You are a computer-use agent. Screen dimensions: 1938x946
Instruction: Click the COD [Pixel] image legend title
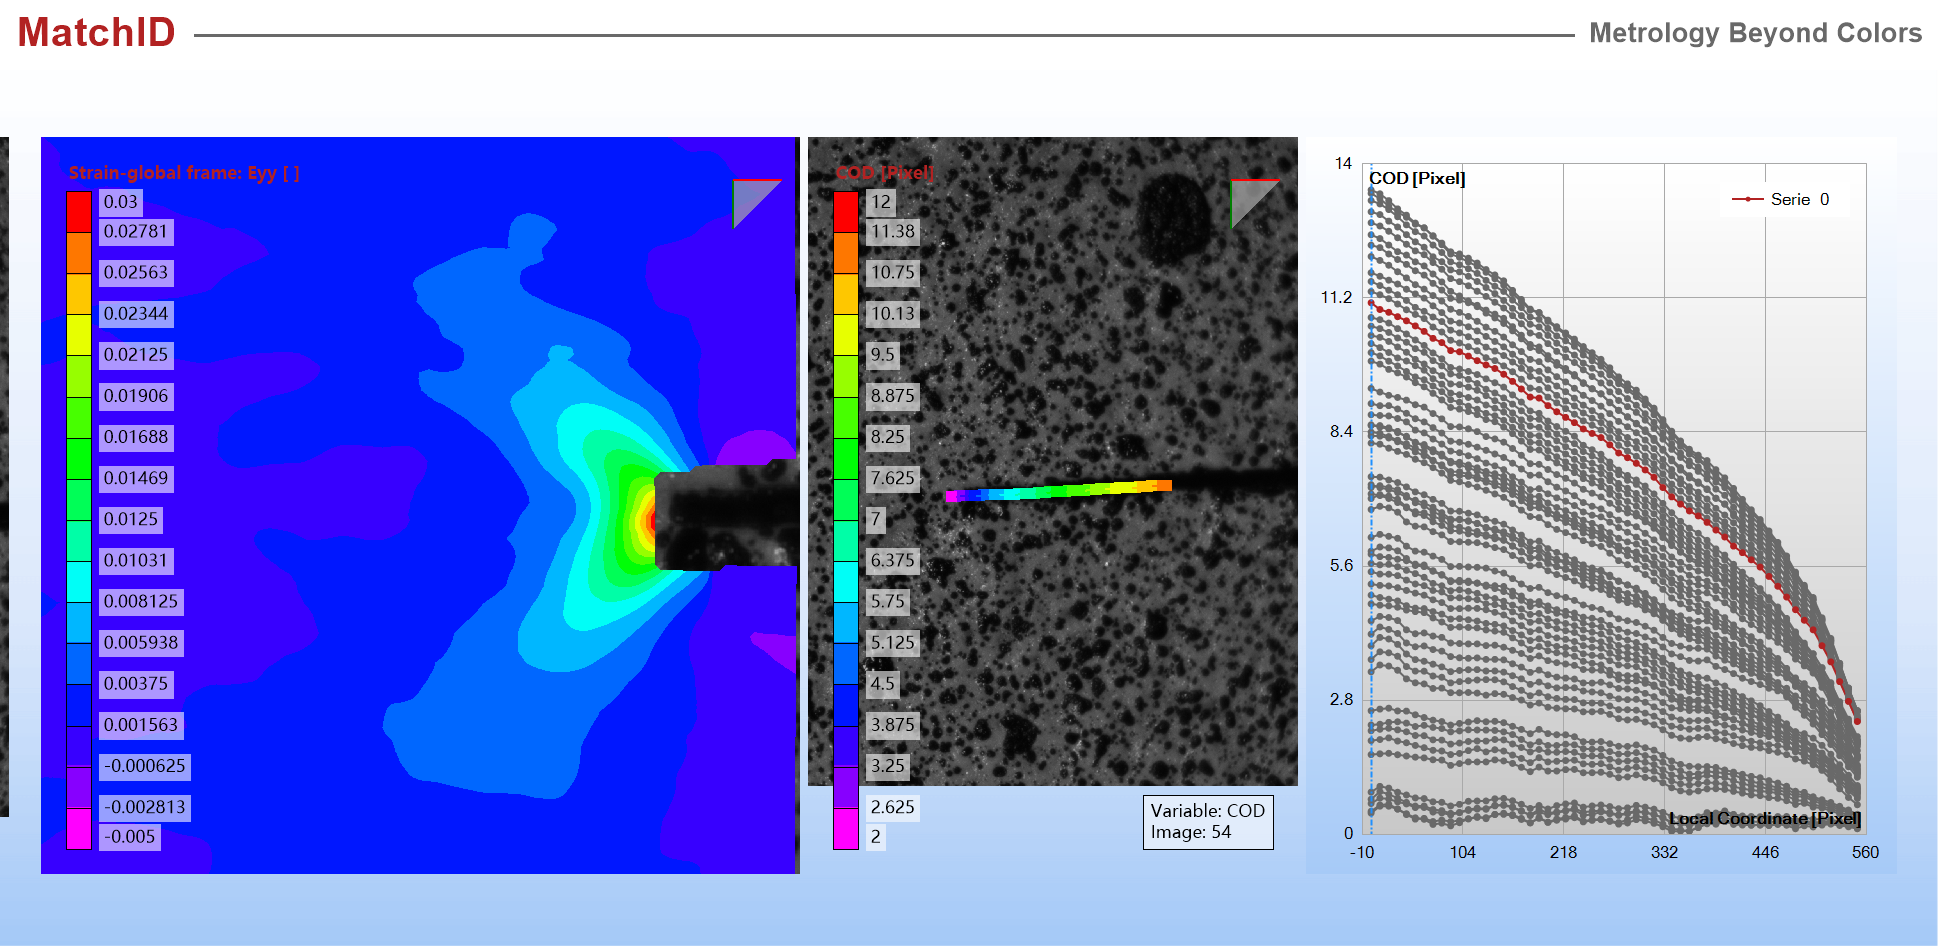[886, 173]
